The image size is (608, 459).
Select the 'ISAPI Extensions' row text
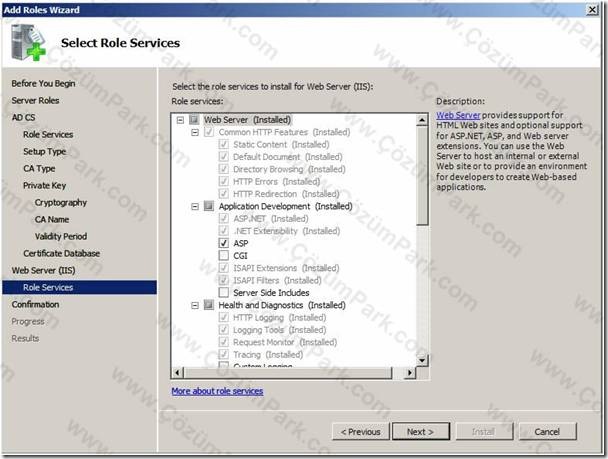(286, 268)
